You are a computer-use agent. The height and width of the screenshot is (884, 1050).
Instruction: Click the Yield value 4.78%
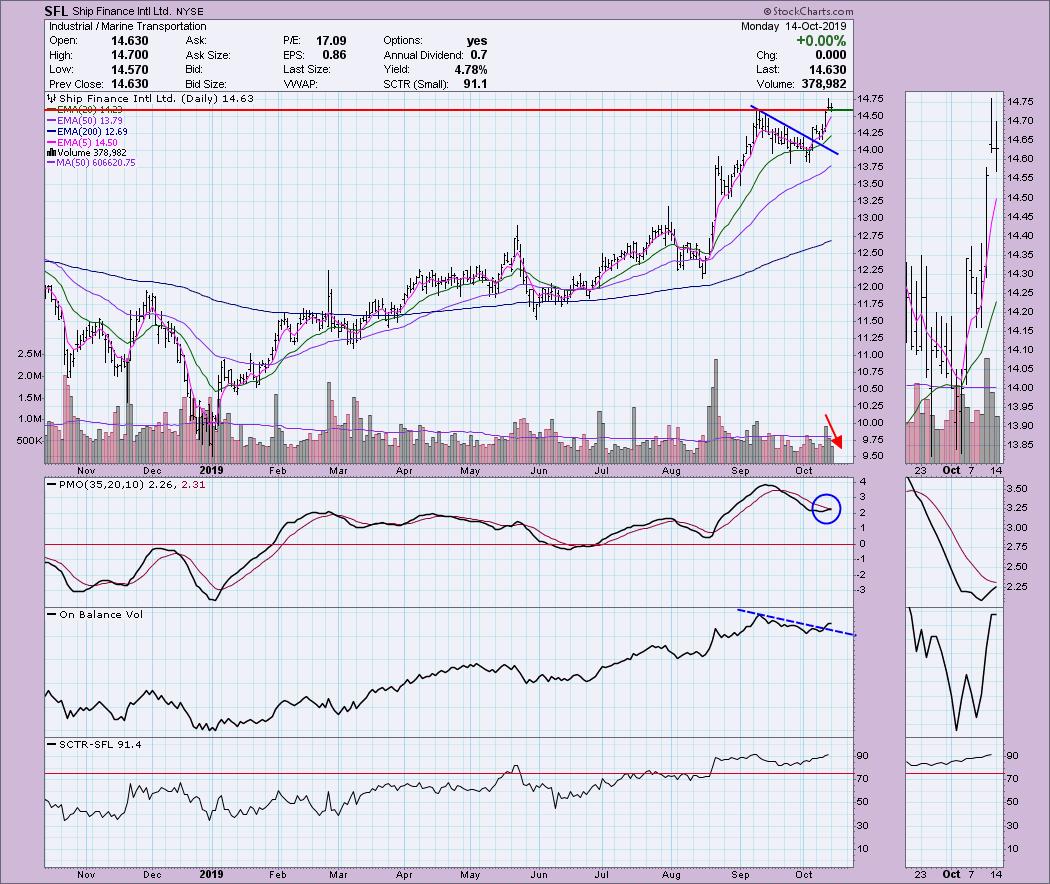click(x=471, y=70)
